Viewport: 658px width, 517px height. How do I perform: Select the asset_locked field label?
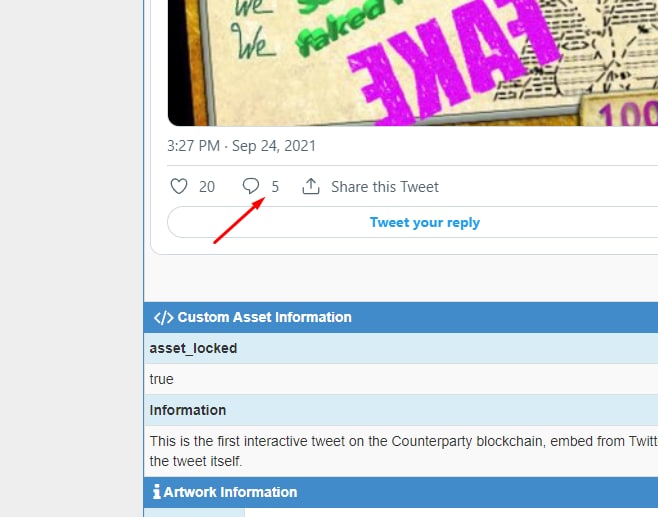point(193,348)
